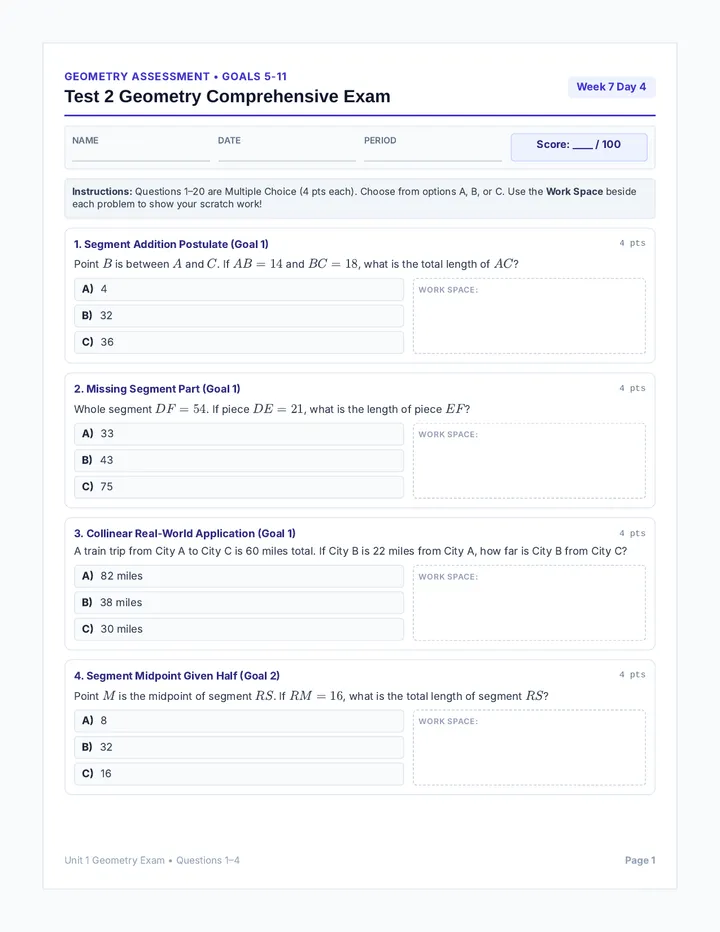Click title 'Test 2 Geometry Comprehensive Exam'

pyautogui.click(x=227, y=96)
